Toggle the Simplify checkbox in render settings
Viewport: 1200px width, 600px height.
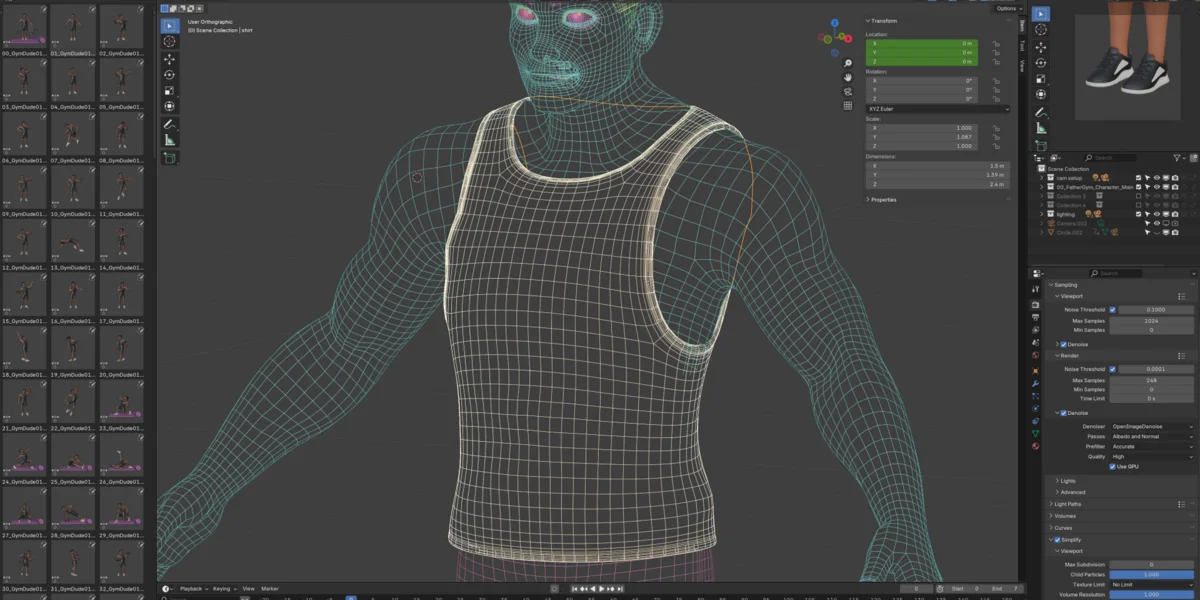pos(1057,539)
